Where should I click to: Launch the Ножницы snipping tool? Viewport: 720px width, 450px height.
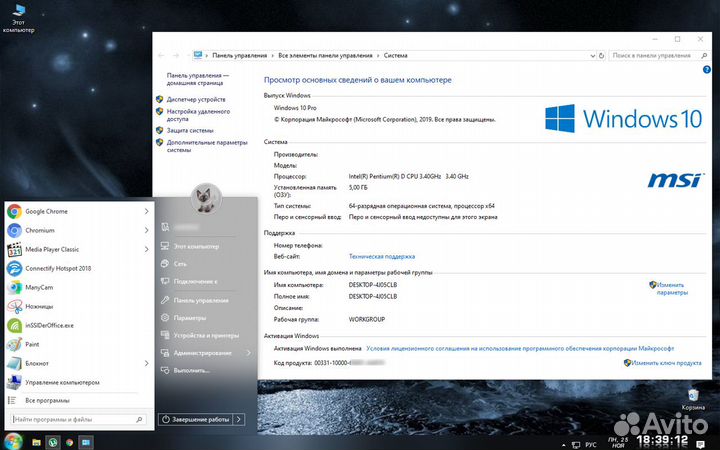coord(78,306)
